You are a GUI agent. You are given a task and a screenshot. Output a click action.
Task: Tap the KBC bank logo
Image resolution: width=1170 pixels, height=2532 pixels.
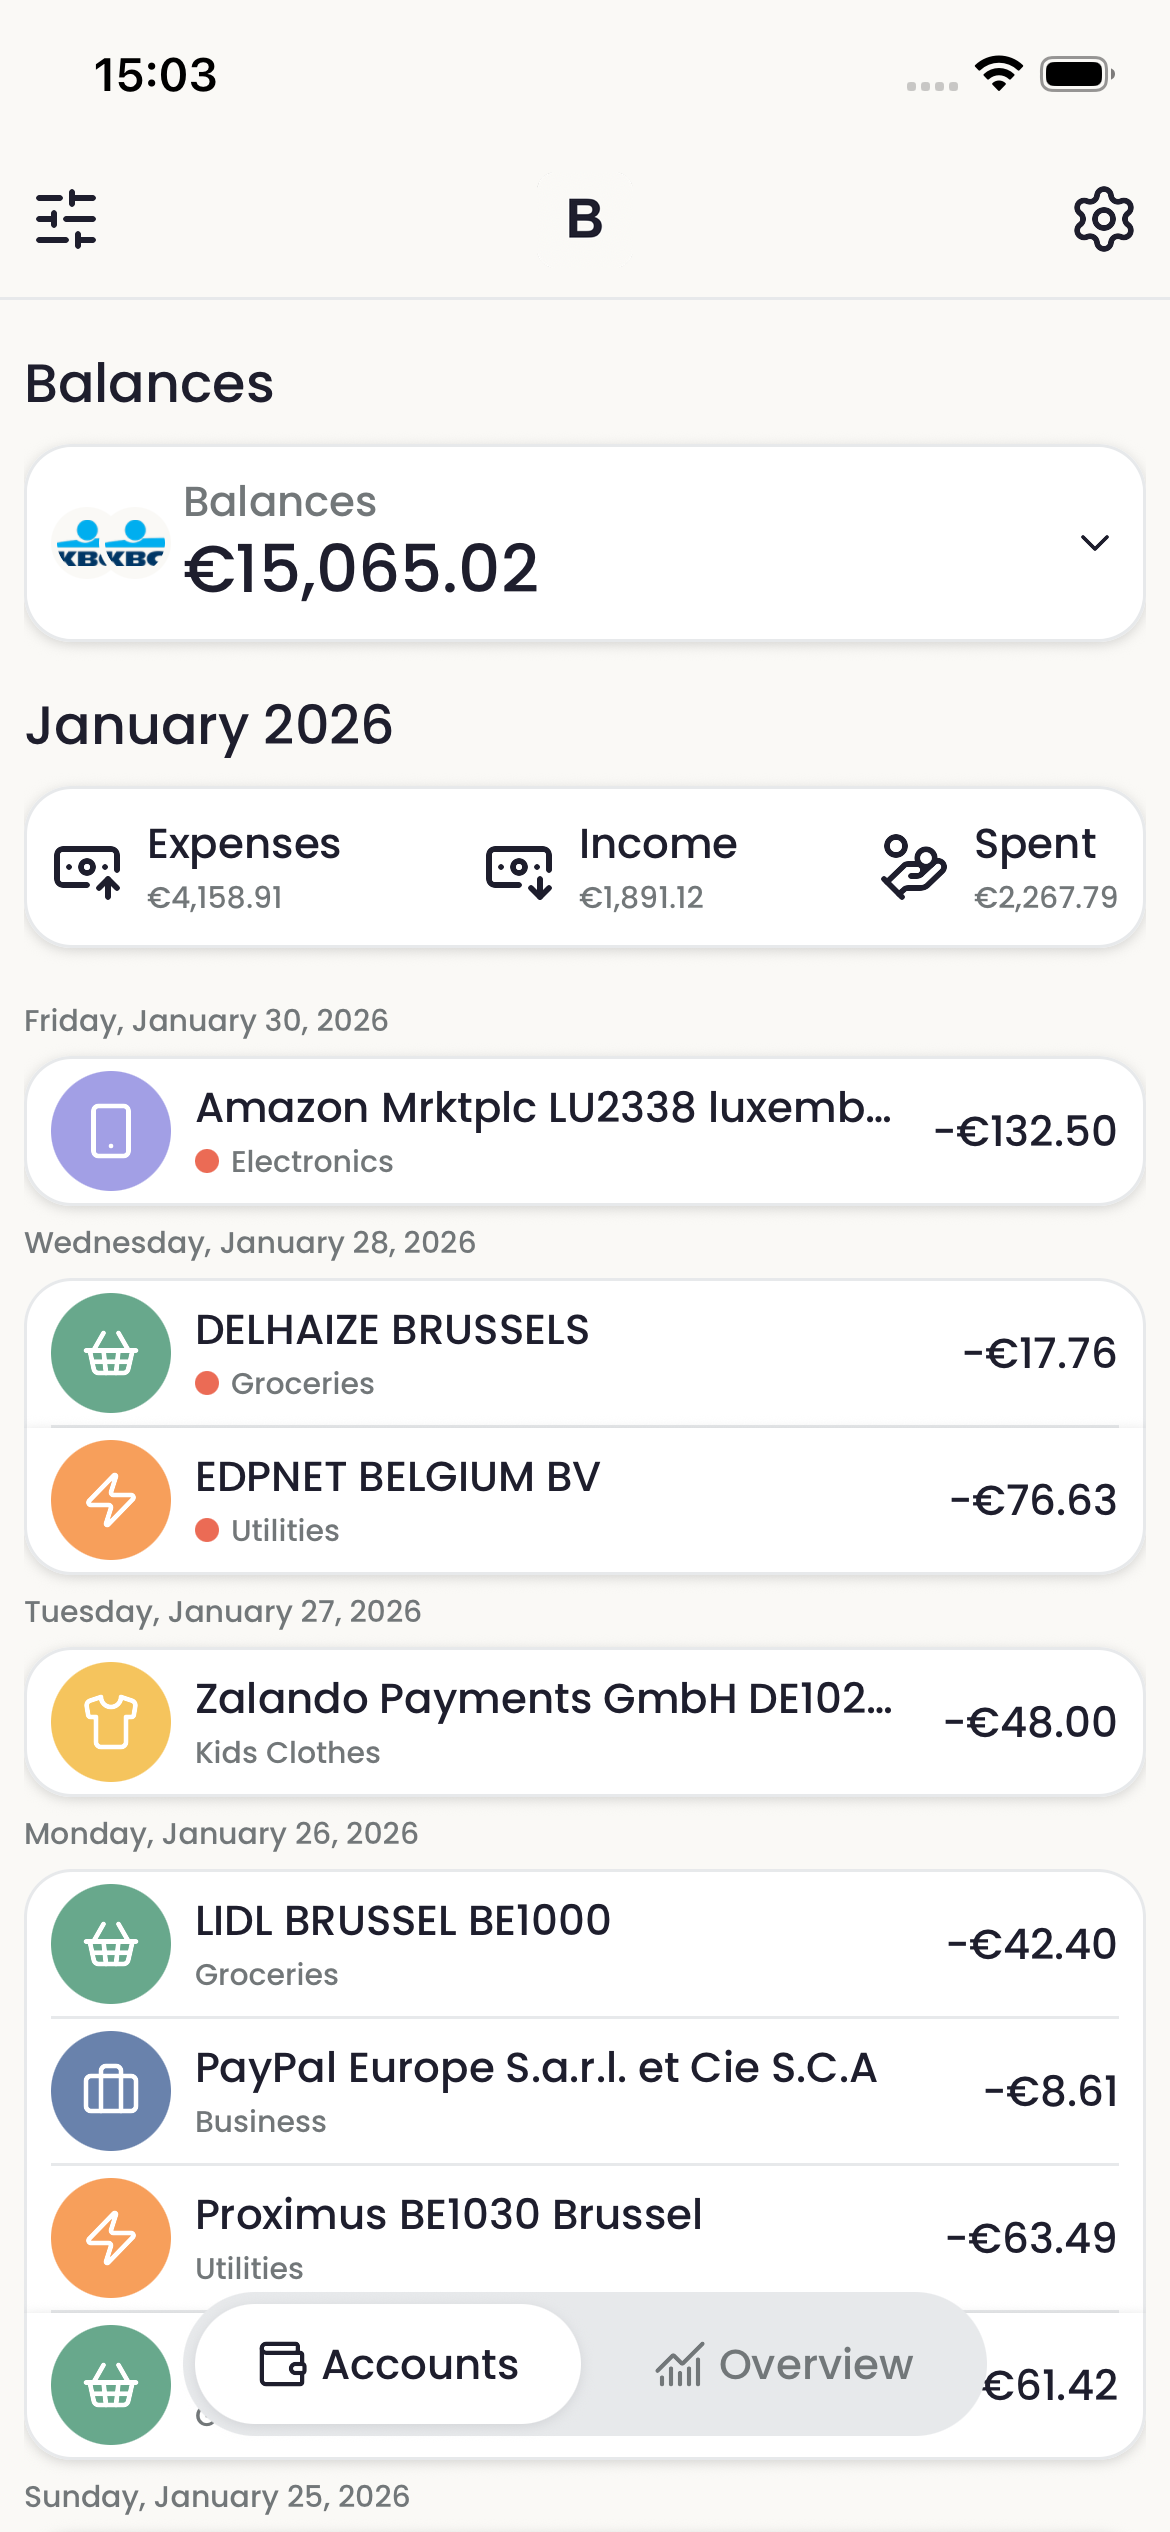pyautogui.click(x=110, y=544)
